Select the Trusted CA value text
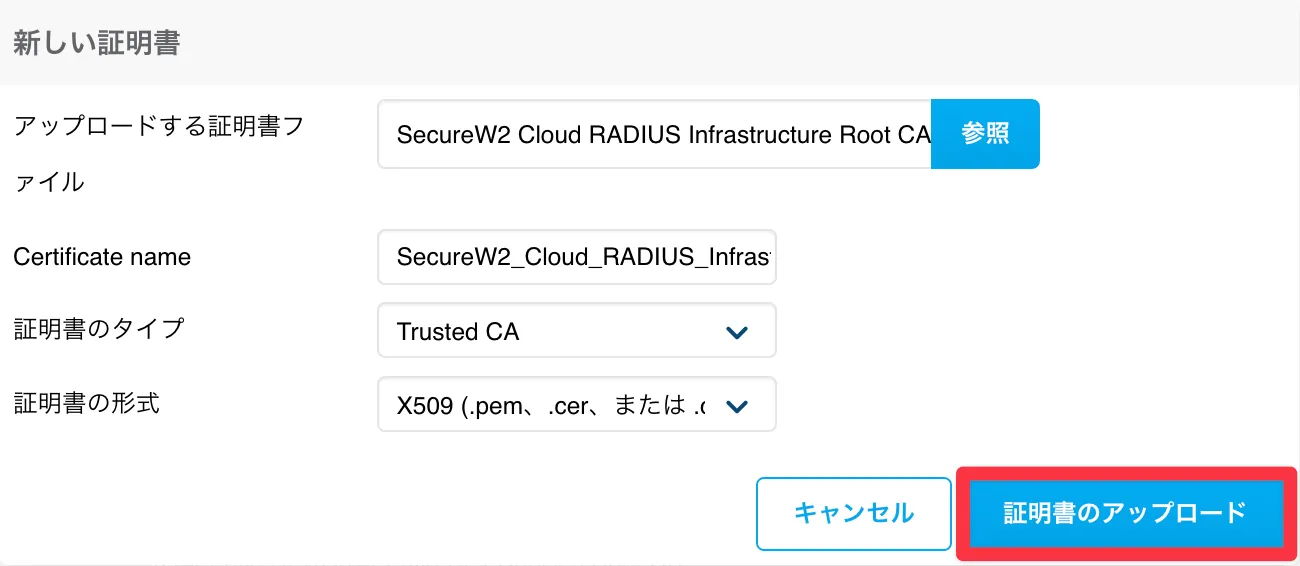This screenshot has width=1300, height=566. [458, 332]
